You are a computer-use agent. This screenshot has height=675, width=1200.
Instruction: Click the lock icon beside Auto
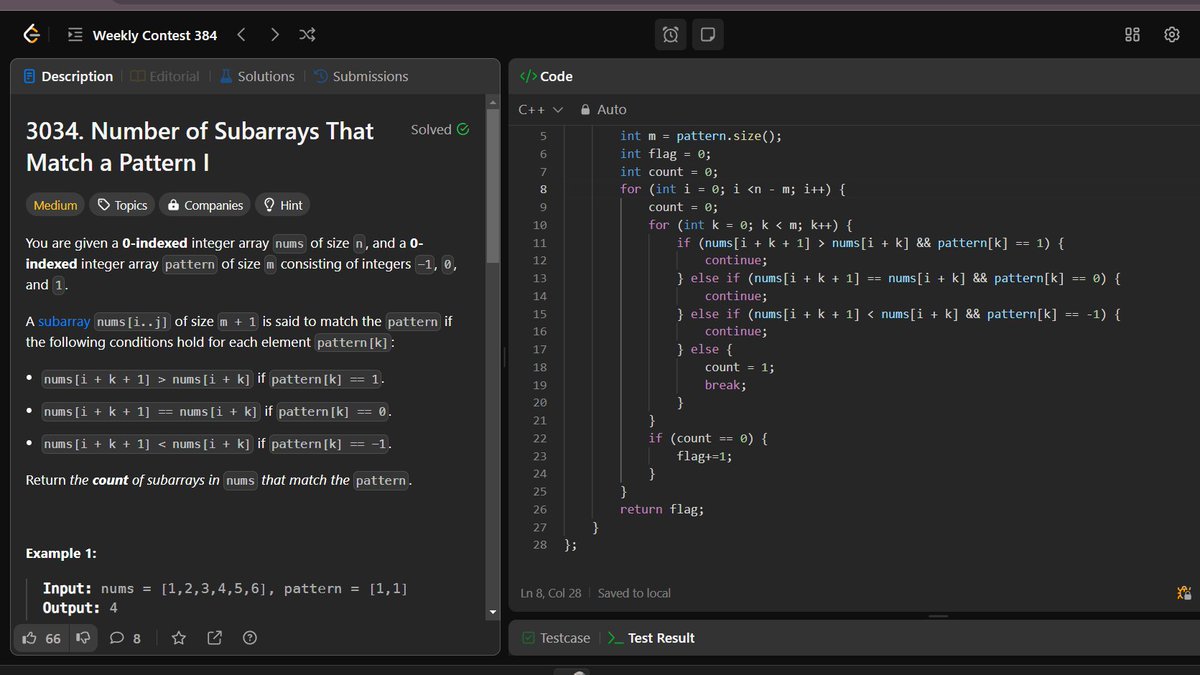(586, 110)
